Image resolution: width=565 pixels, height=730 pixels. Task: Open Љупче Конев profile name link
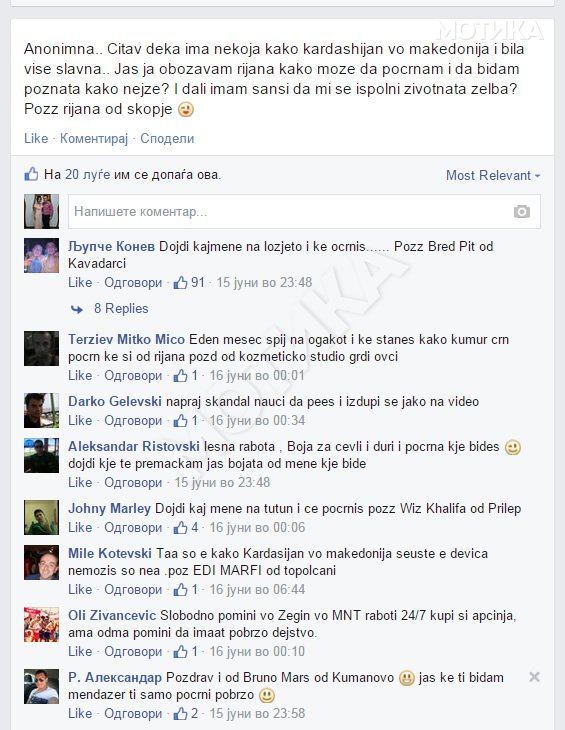click(x=111, y=246)
